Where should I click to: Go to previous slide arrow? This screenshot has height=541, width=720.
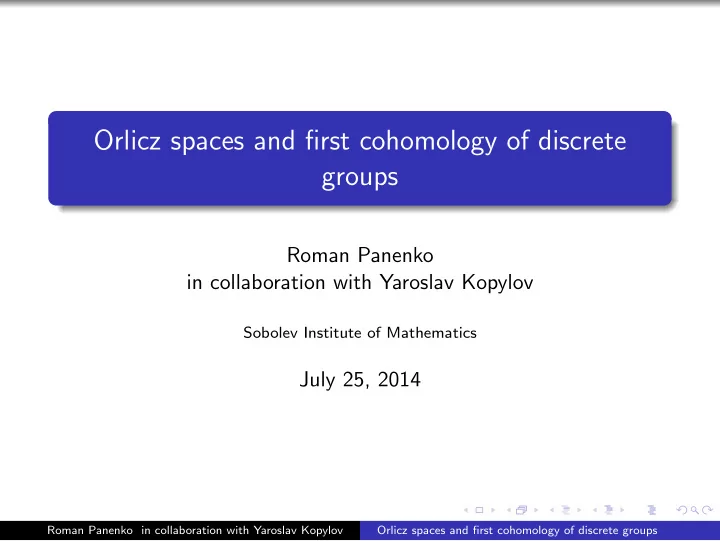click(466, 510)
